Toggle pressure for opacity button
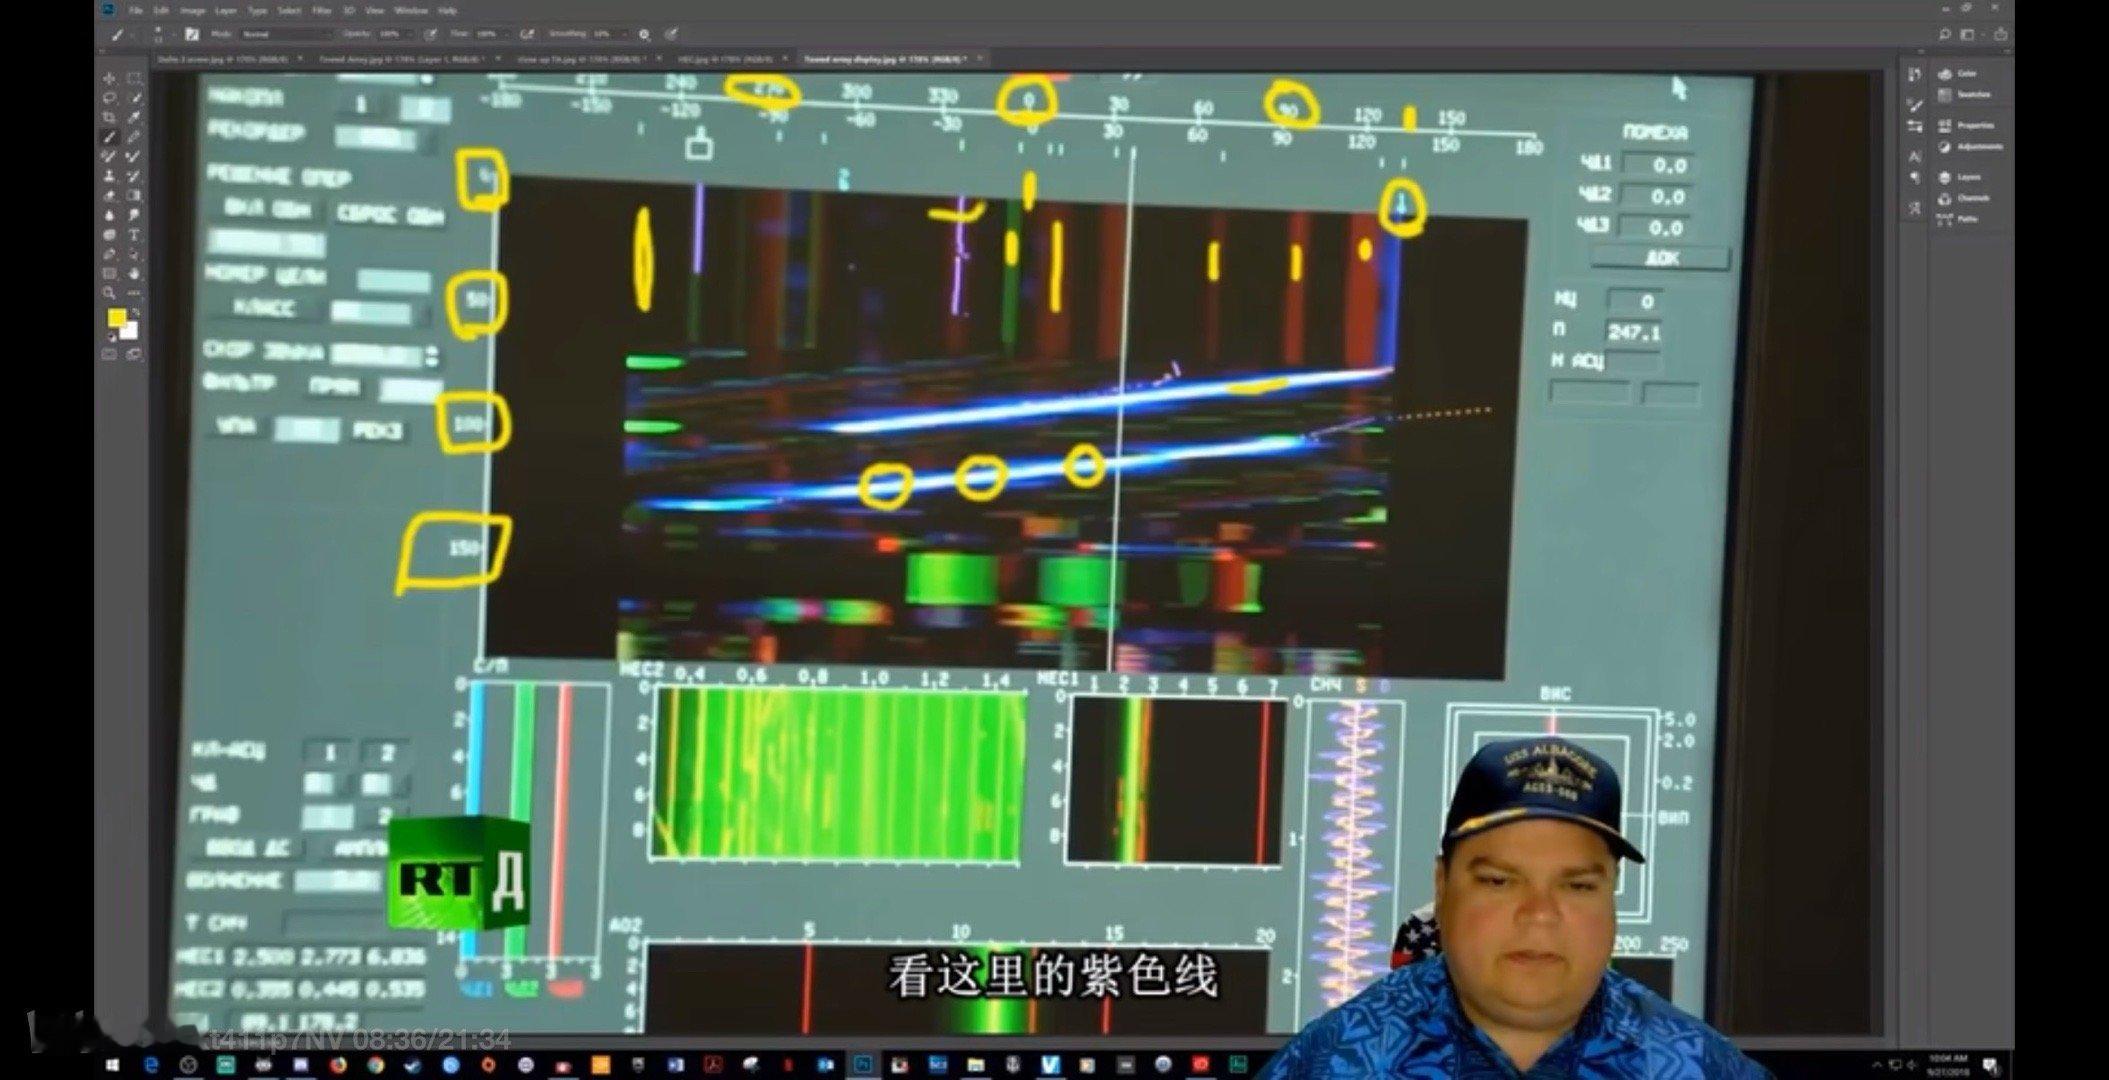The height and width of the screenshot is (1080, 2109). point(430,34)
